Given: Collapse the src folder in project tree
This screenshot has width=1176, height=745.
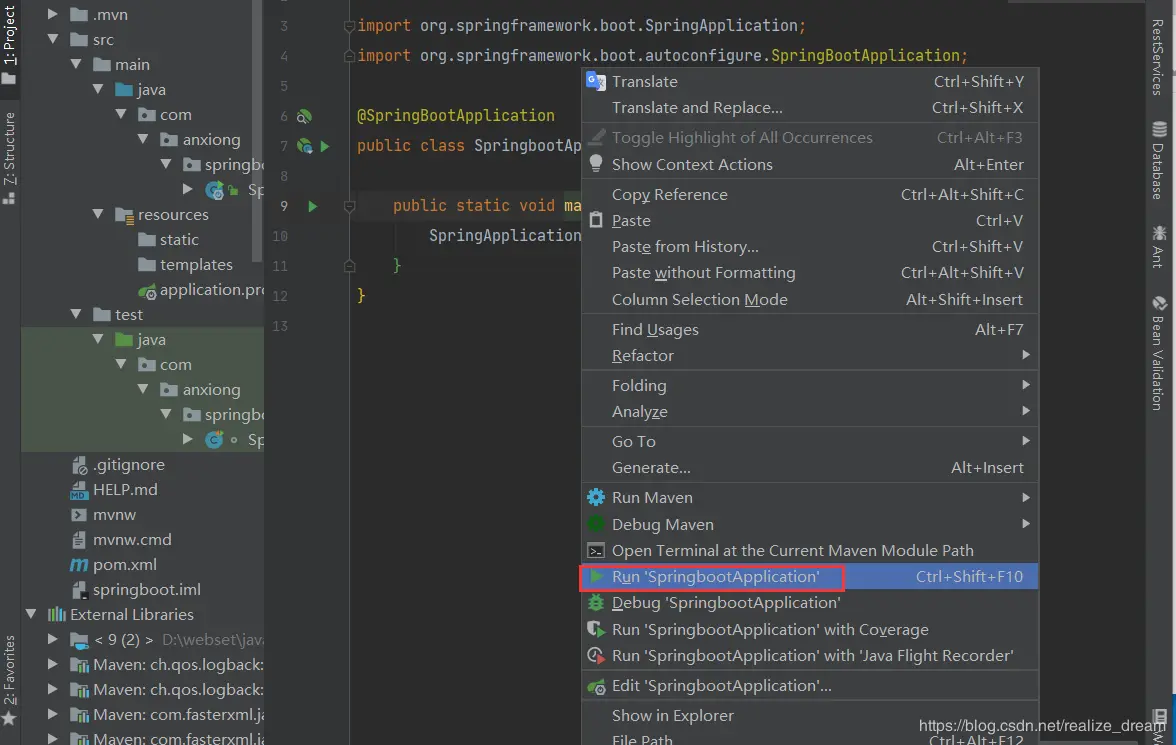Looking at the screenshot, I should 52,39.
